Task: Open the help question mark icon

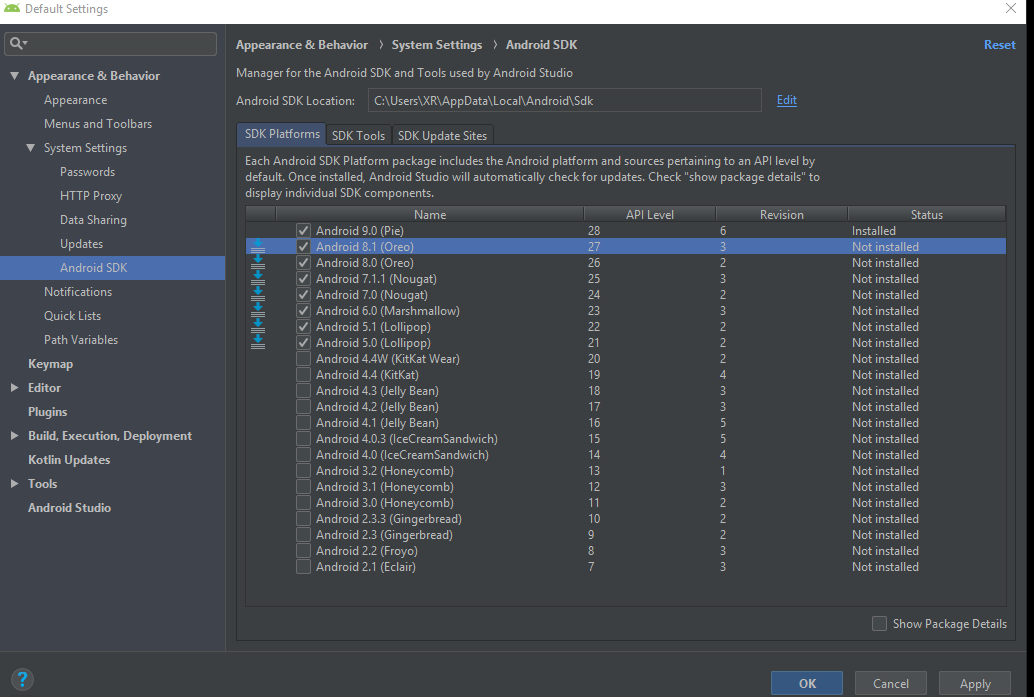Action: click(x=22, y=679)
